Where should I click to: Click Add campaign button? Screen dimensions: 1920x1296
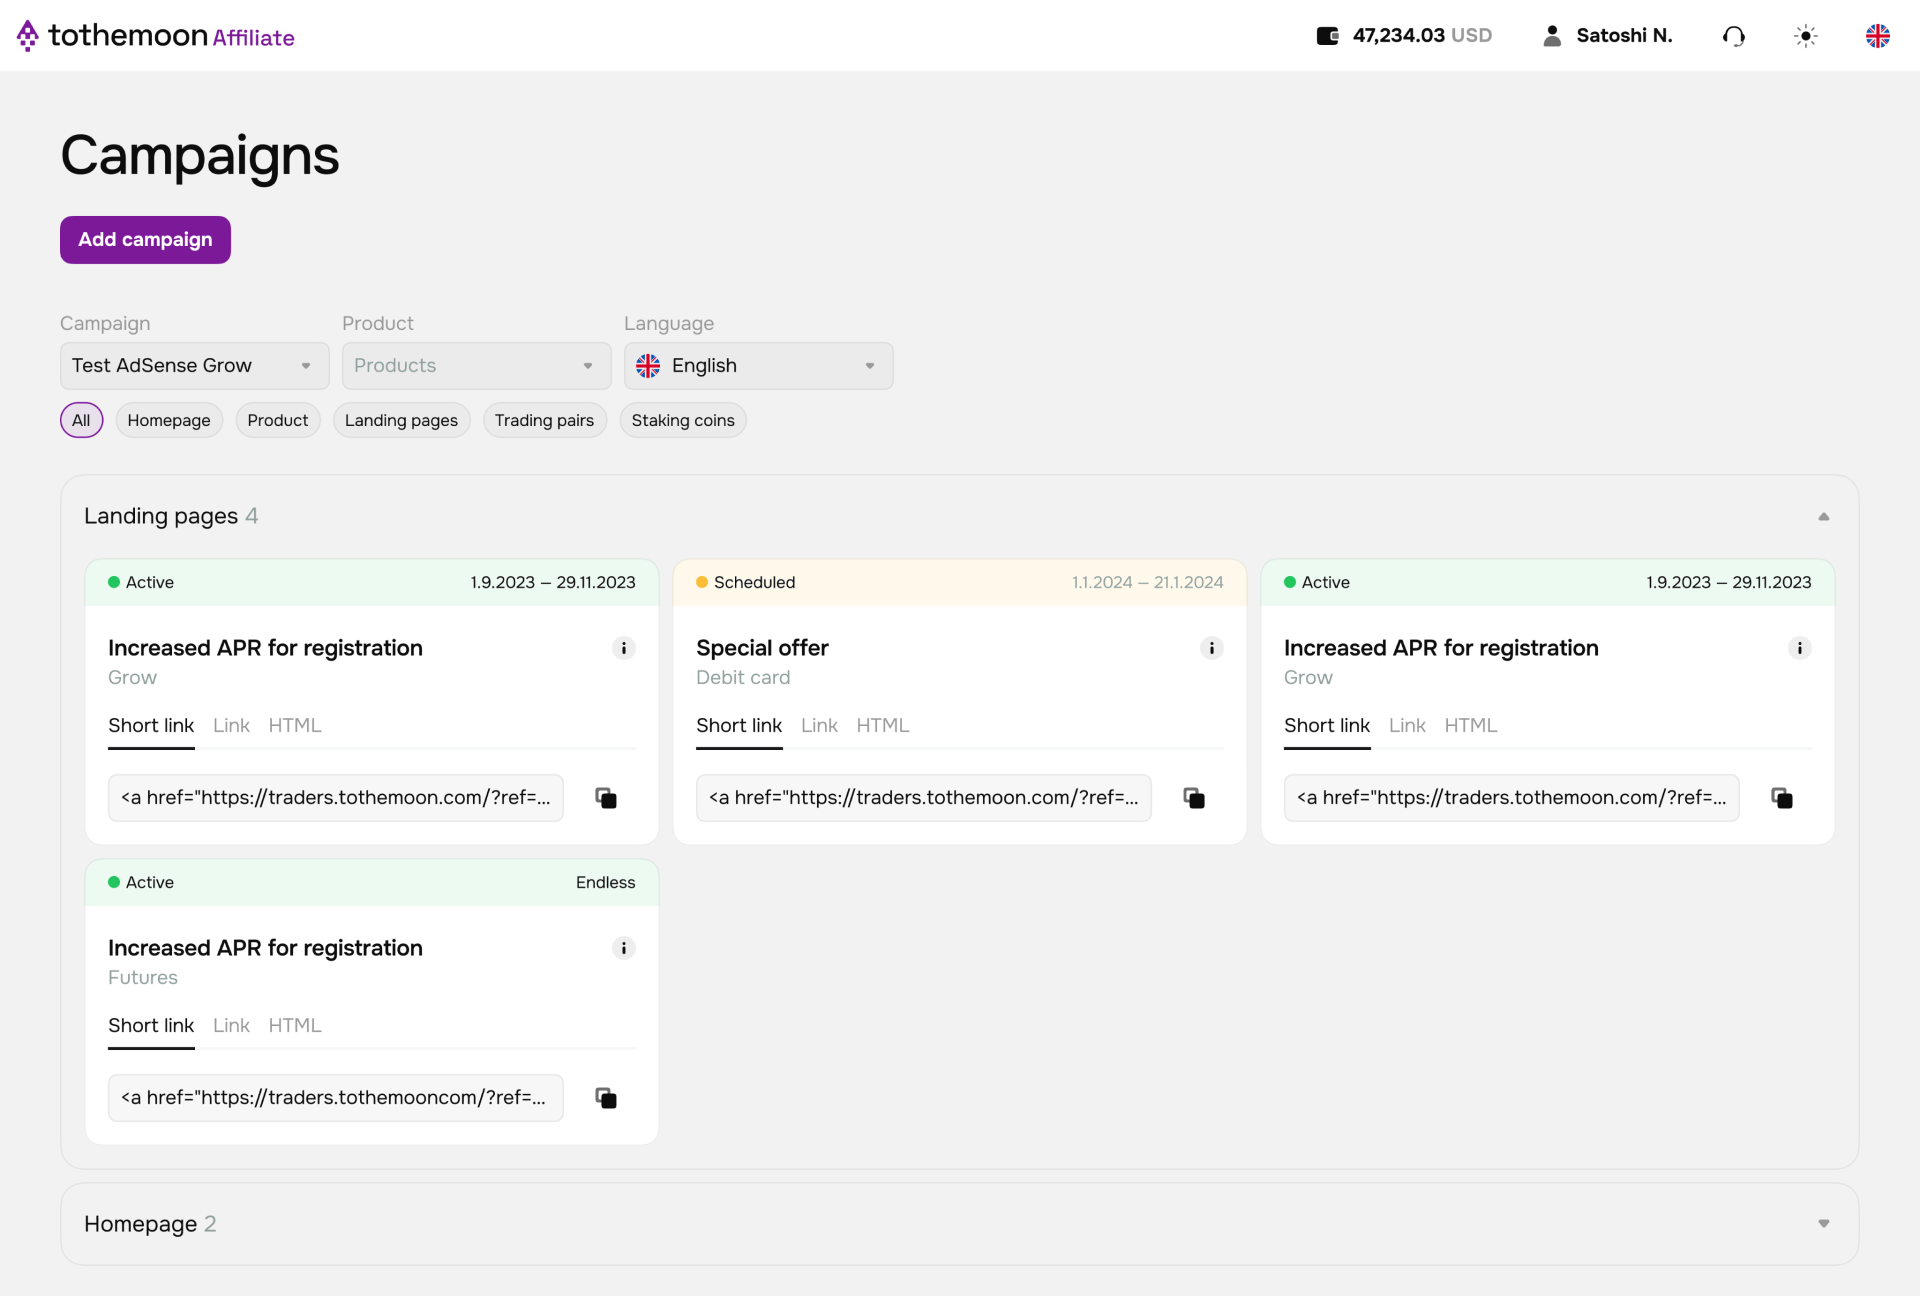[x=145, y=240]
